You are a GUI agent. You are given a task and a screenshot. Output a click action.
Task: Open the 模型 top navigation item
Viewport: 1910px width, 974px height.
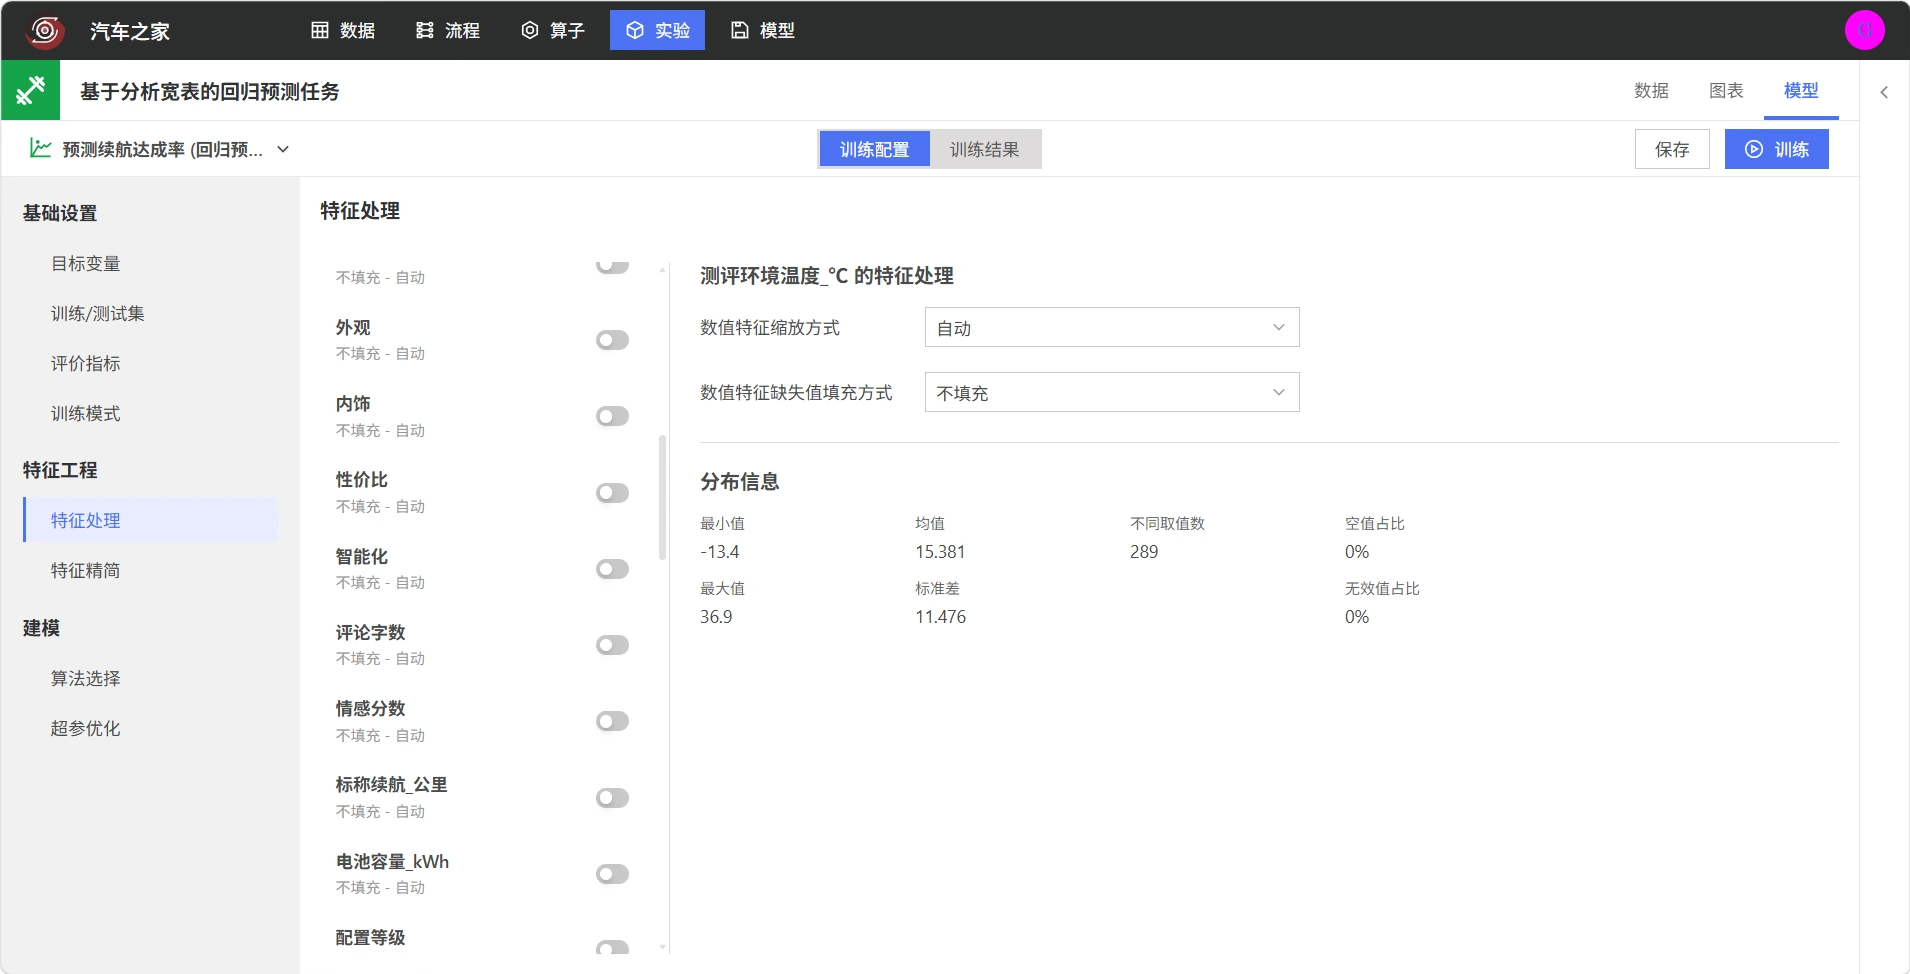pos(763,30)
